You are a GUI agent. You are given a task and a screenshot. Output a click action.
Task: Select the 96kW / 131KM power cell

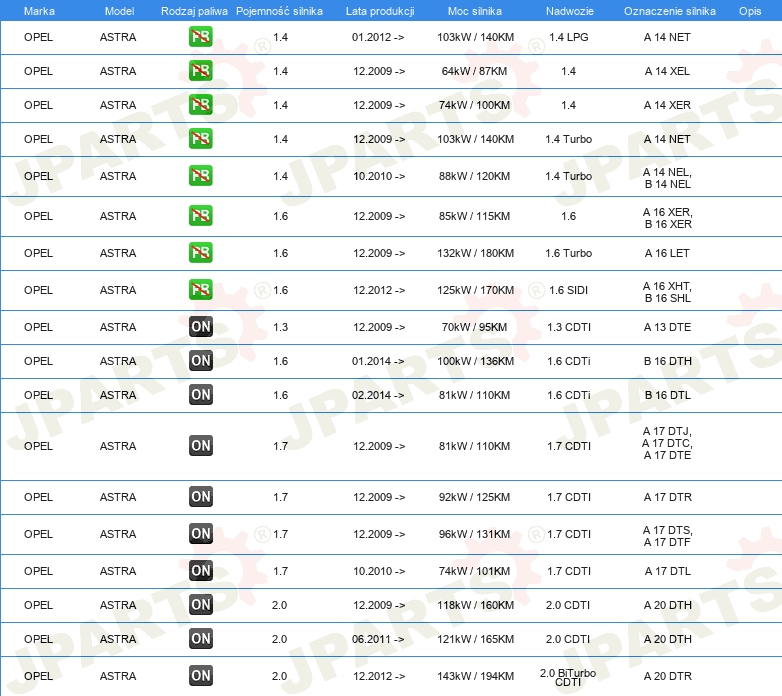click(474, 534)
